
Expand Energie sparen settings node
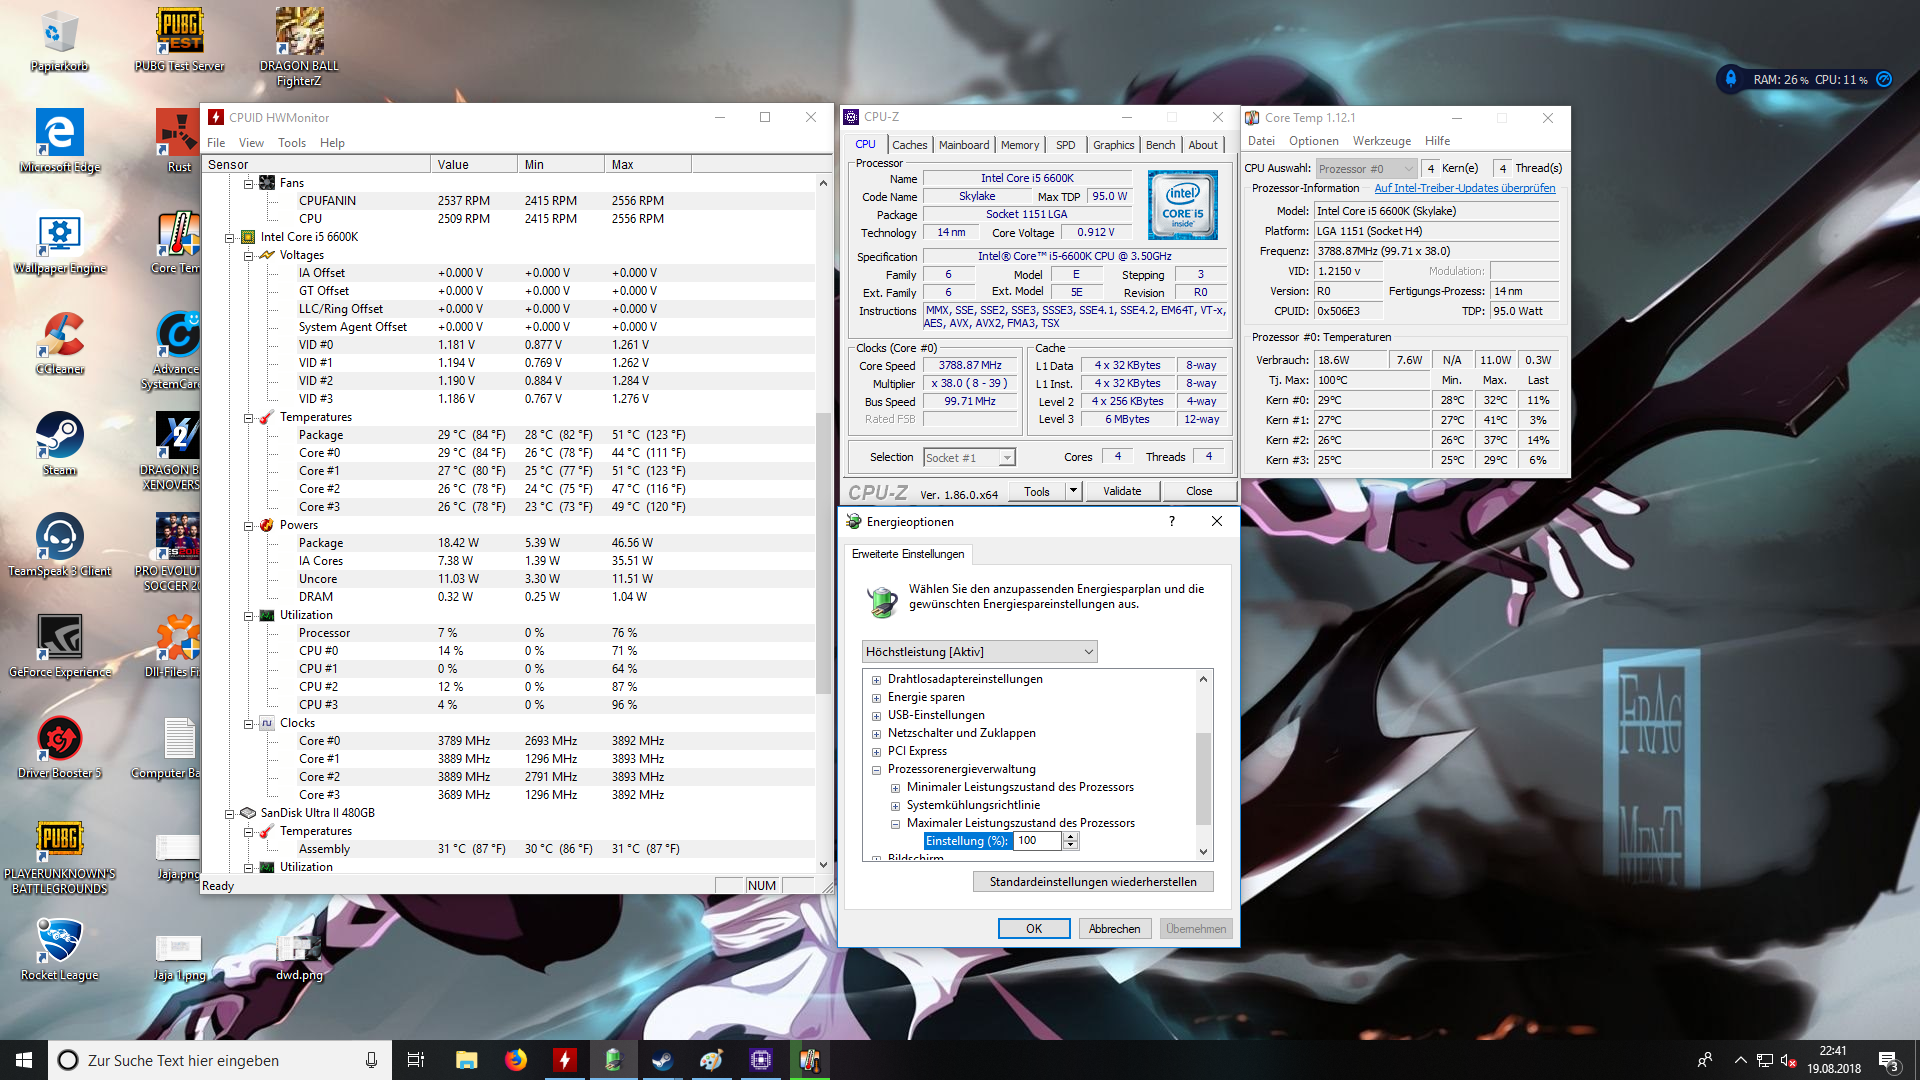click(876, 698)
